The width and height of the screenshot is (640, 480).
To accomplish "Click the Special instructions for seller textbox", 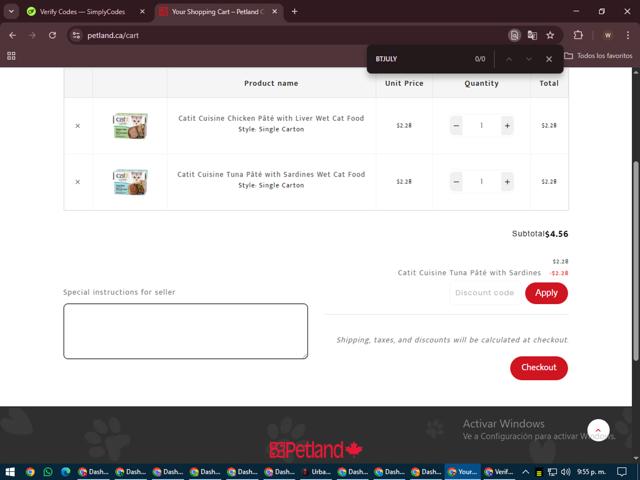I will click(185, 331).
